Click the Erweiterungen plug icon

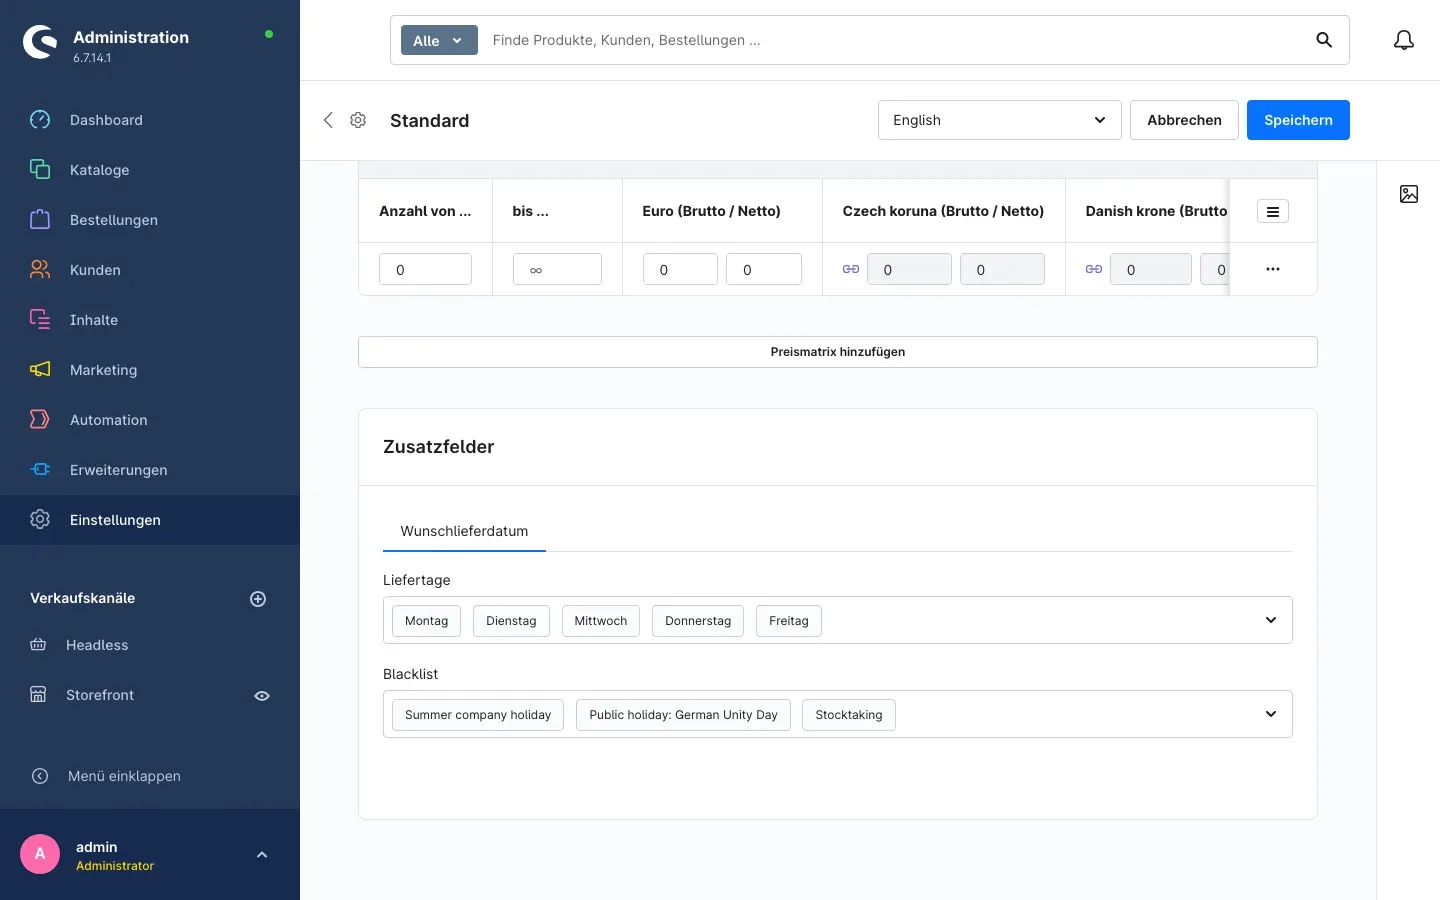tap(40, 470)
